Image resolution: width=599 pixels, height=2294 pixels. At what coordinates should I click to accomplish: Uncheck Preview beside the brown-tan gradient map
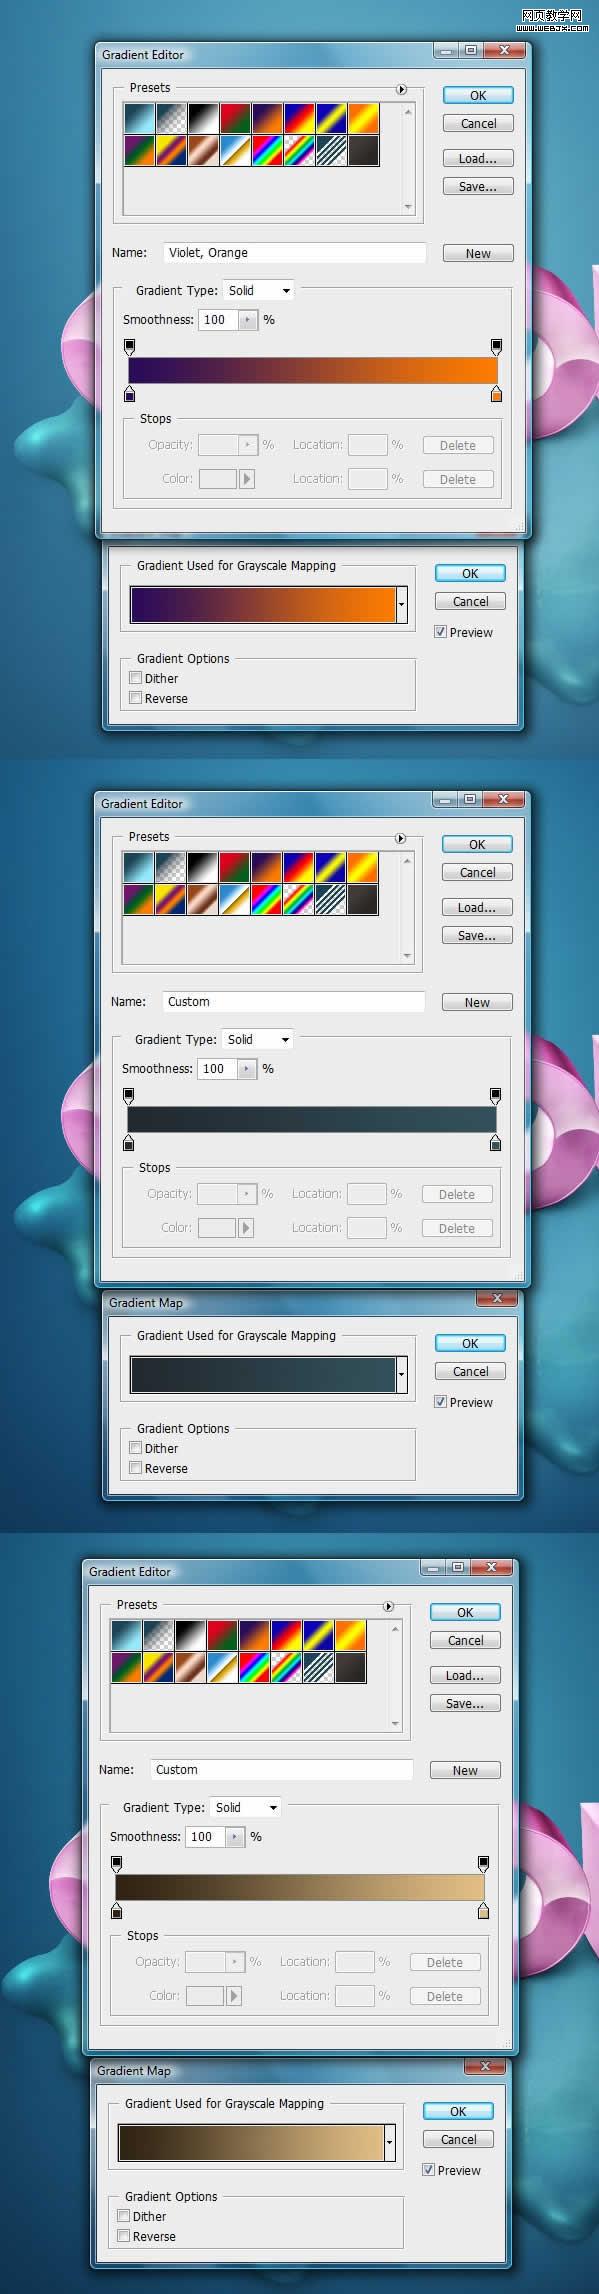point(428,2170)
